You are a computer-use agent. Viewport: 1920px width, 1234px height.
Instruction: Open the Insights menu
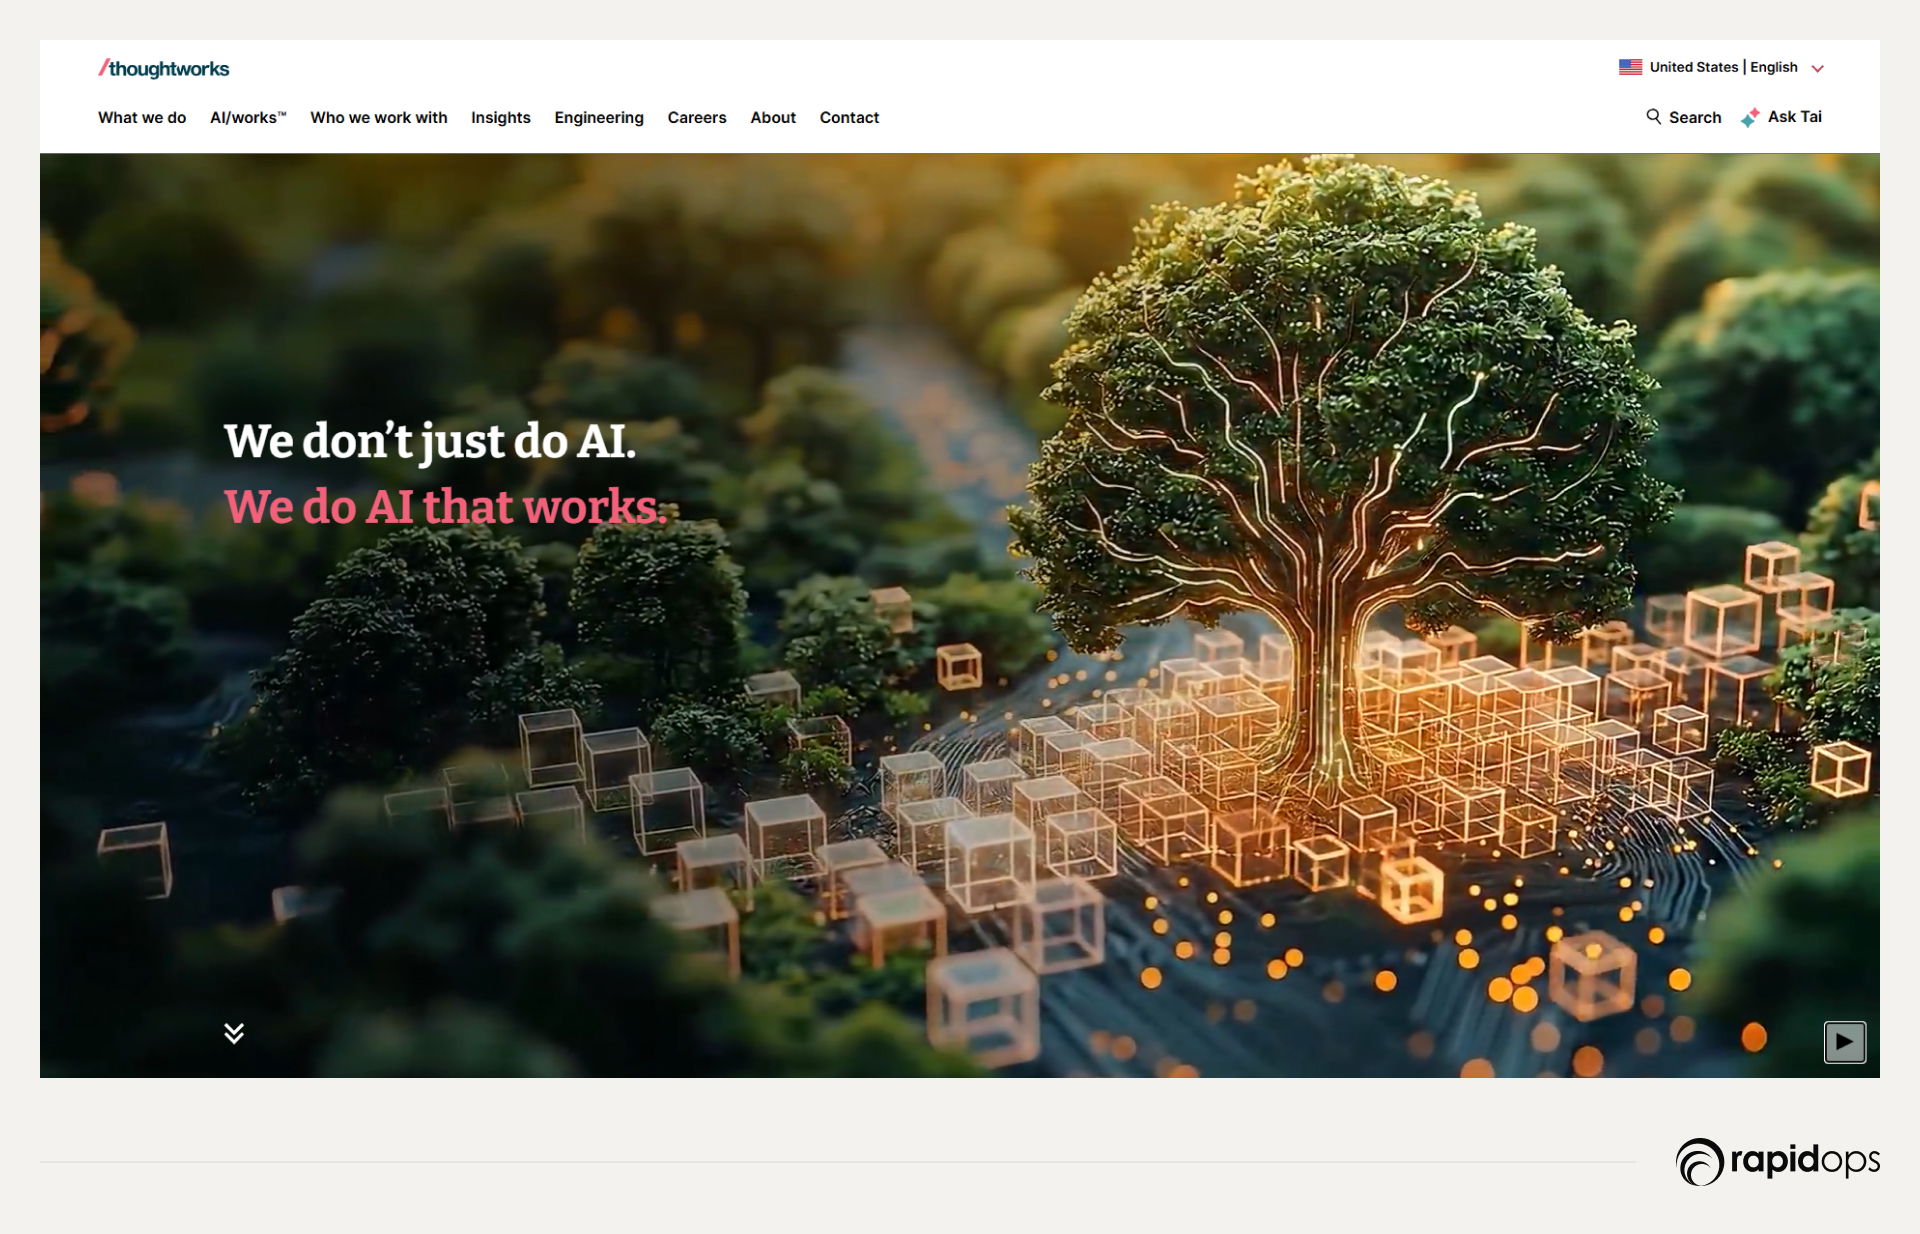(500, 118)
